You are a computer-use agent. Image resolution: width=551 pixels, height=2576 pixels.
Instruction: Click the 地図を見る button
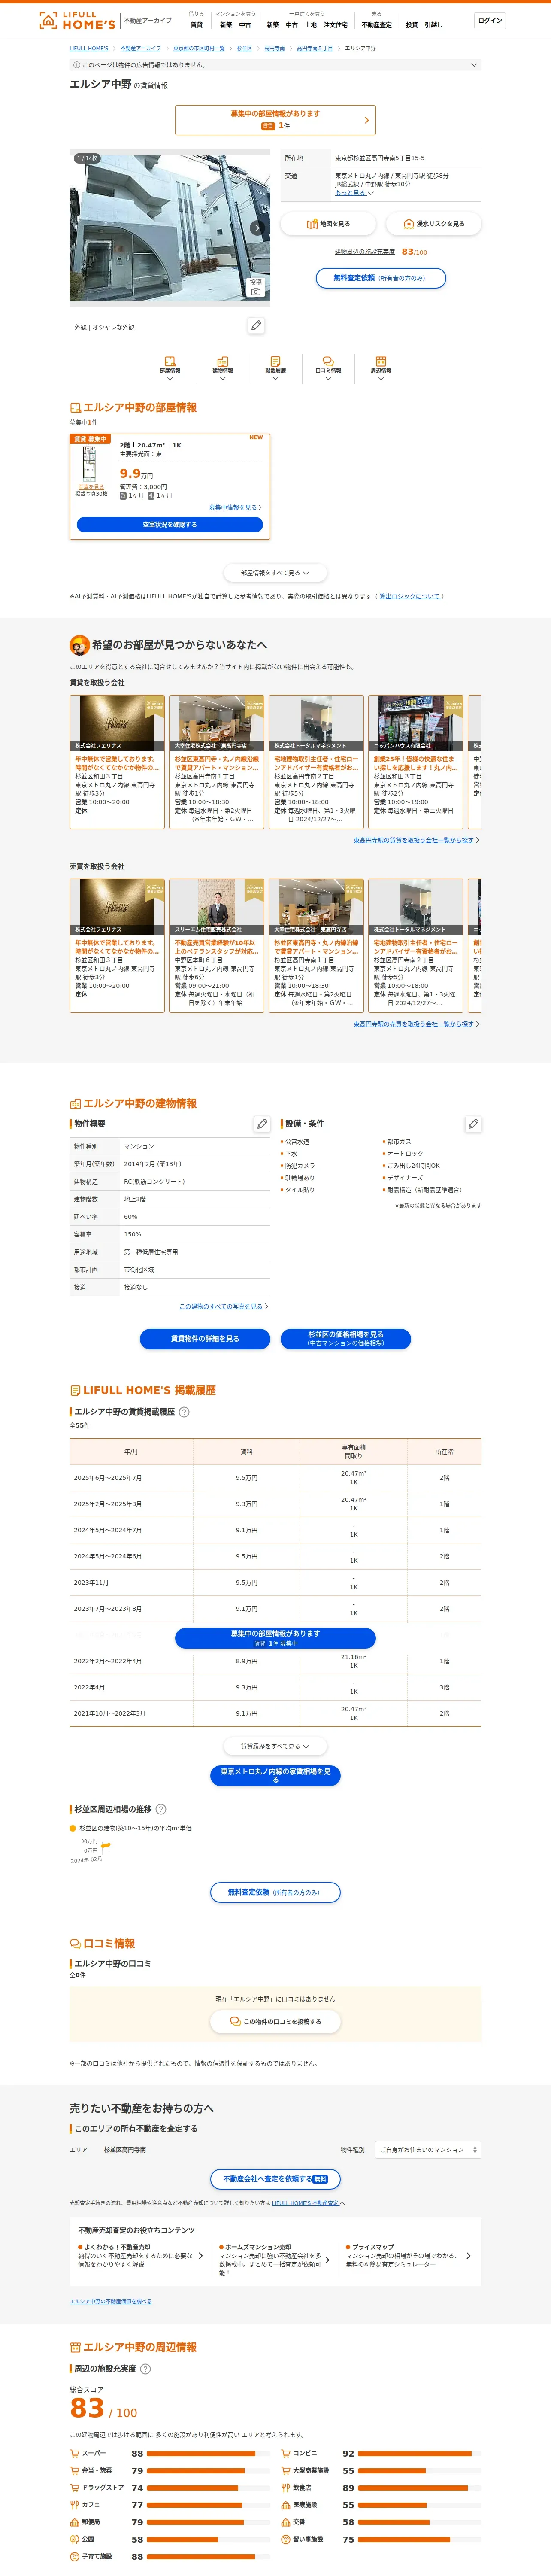[x=328, y=224]
